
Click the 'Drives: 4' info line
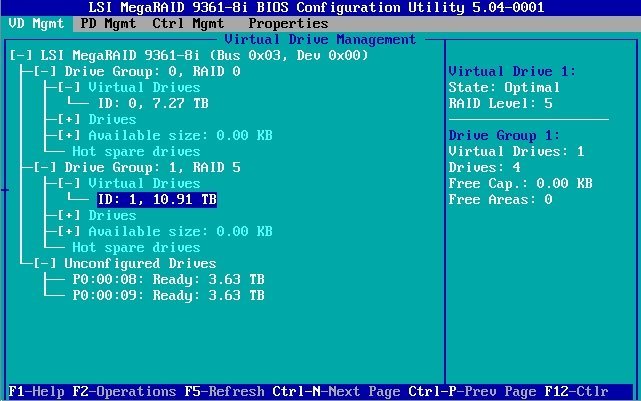(484, 168)
